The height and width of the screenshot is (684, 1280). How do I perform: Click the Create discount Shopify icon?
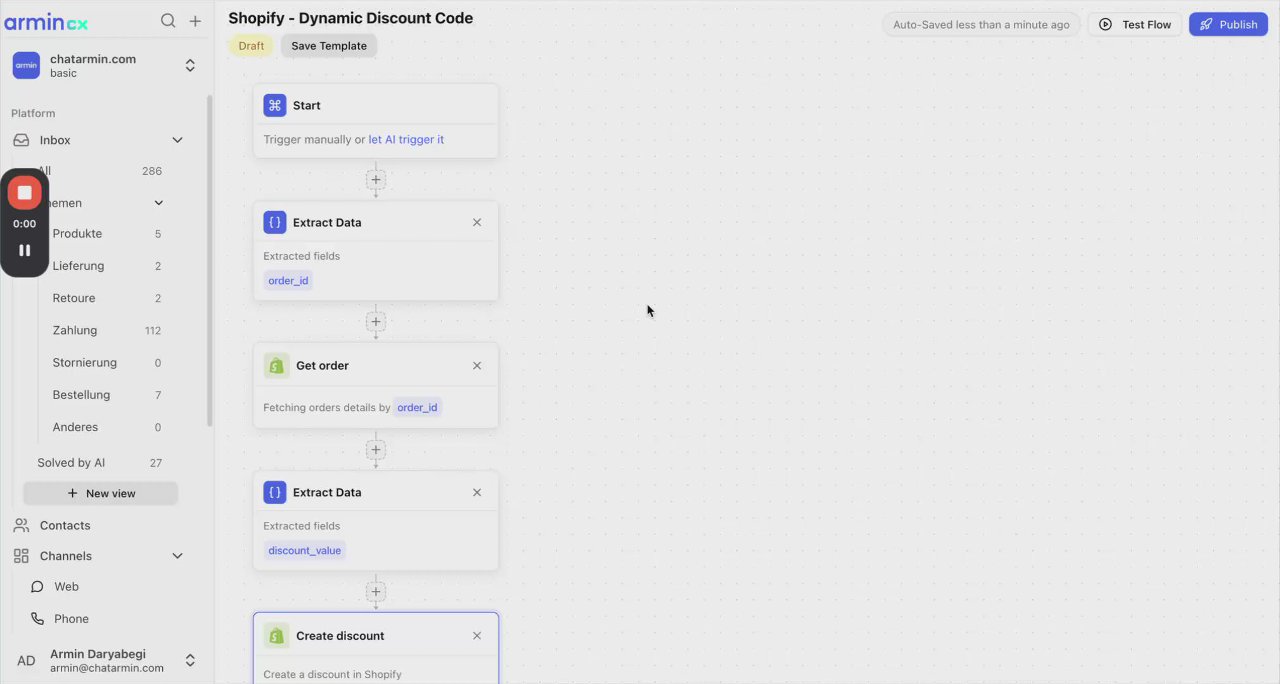point(276,635)
